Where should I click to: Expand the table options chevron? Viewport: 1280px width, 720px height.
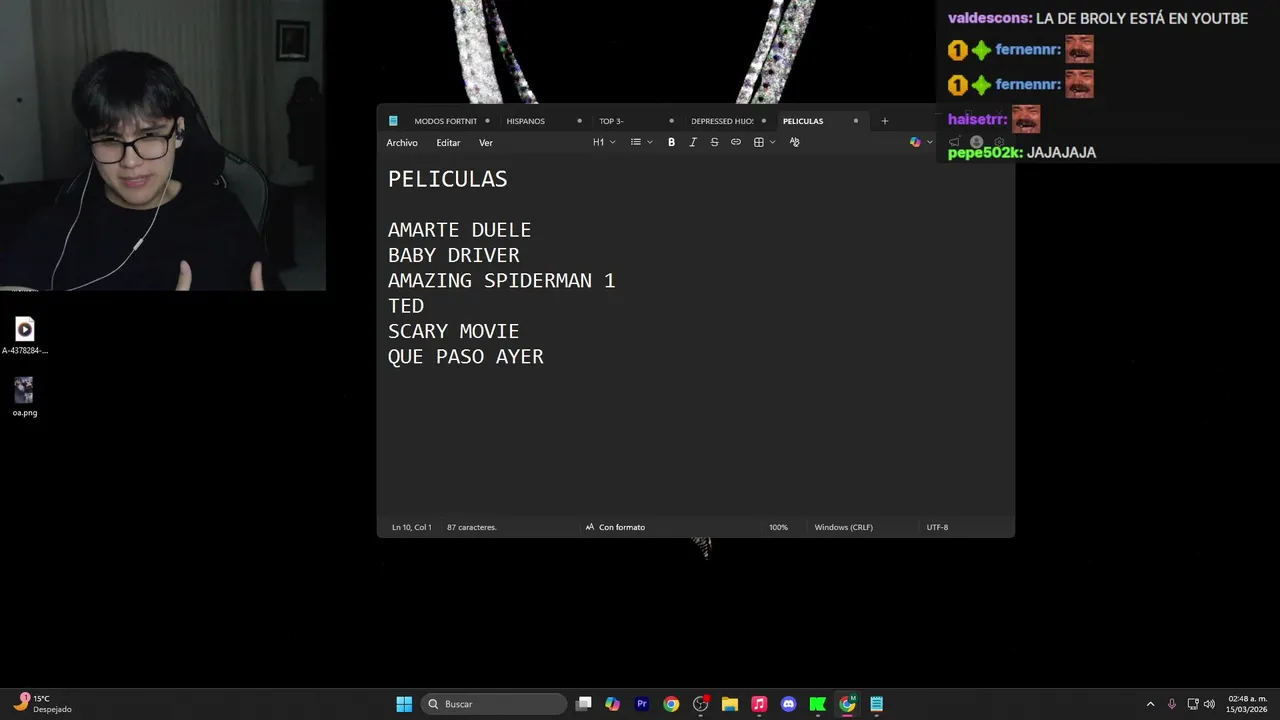[x=773, y=142]
